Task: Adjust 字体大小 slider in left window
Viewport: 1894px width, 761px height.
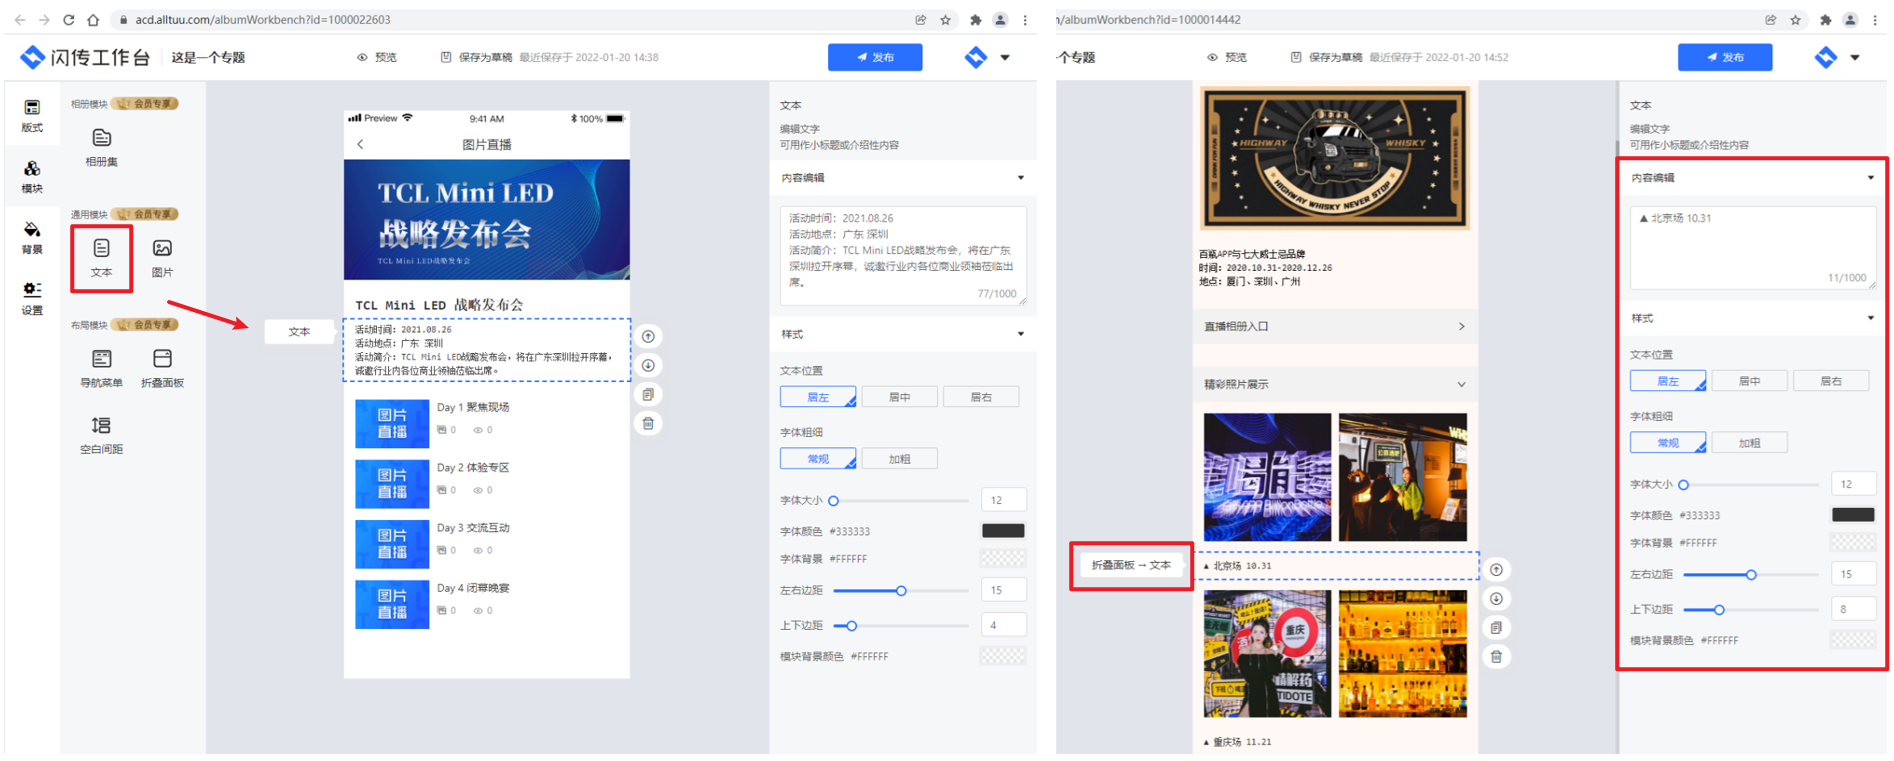Action: coord(833,501)
